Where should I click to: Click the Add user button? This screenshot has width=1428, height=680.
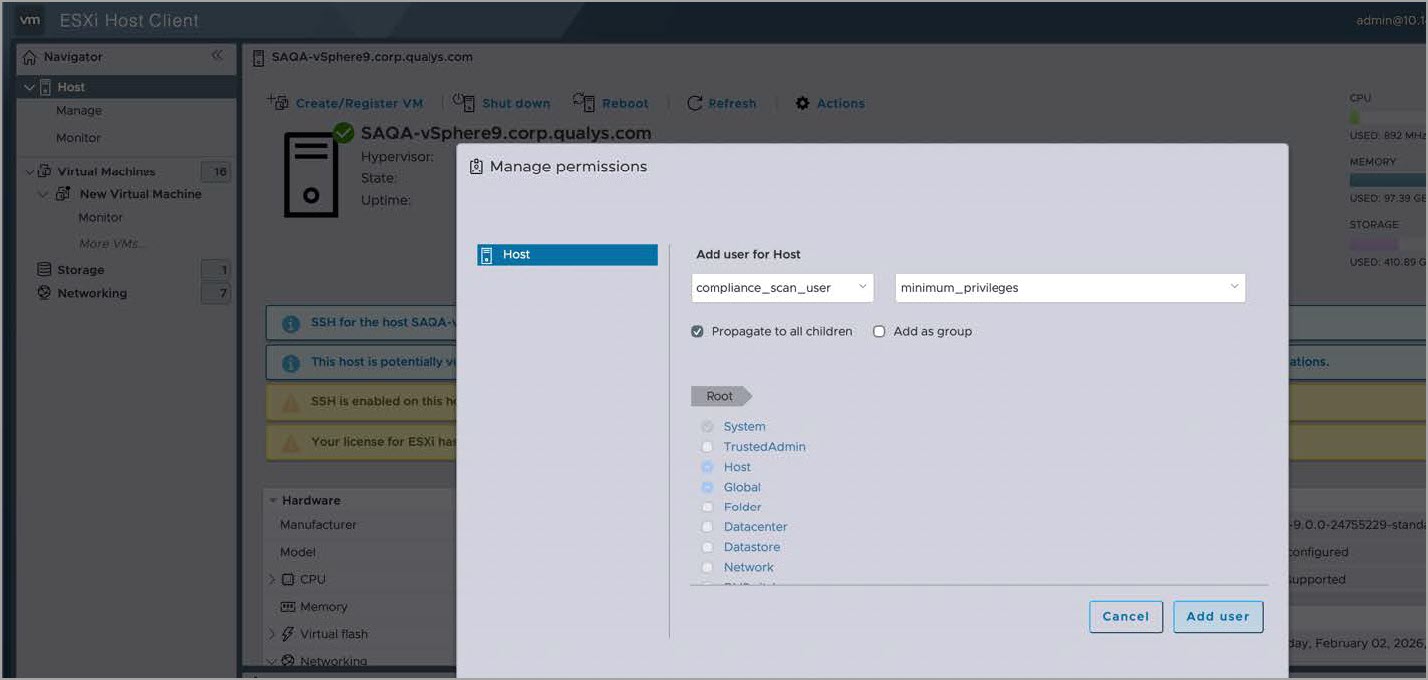(x=1217, y=616)
